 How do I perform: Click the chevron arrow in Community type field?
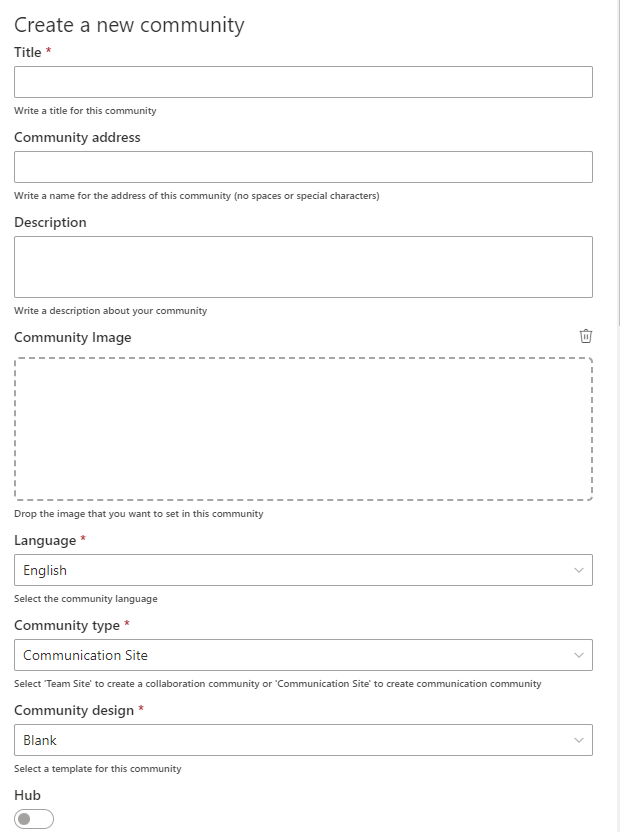pos(579,655)
